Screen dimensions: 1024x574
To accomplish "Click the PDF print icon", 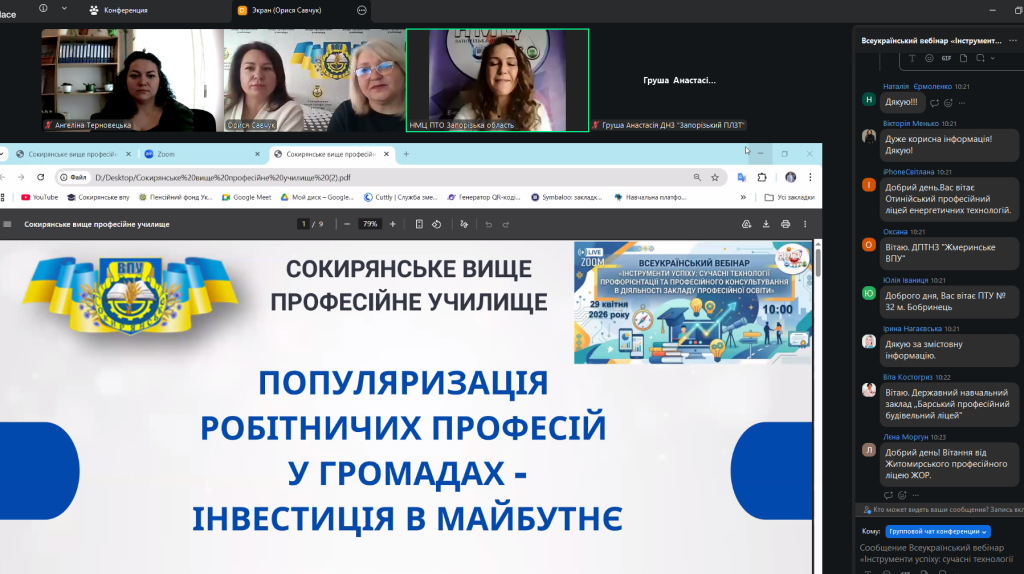I will (785, 224).
